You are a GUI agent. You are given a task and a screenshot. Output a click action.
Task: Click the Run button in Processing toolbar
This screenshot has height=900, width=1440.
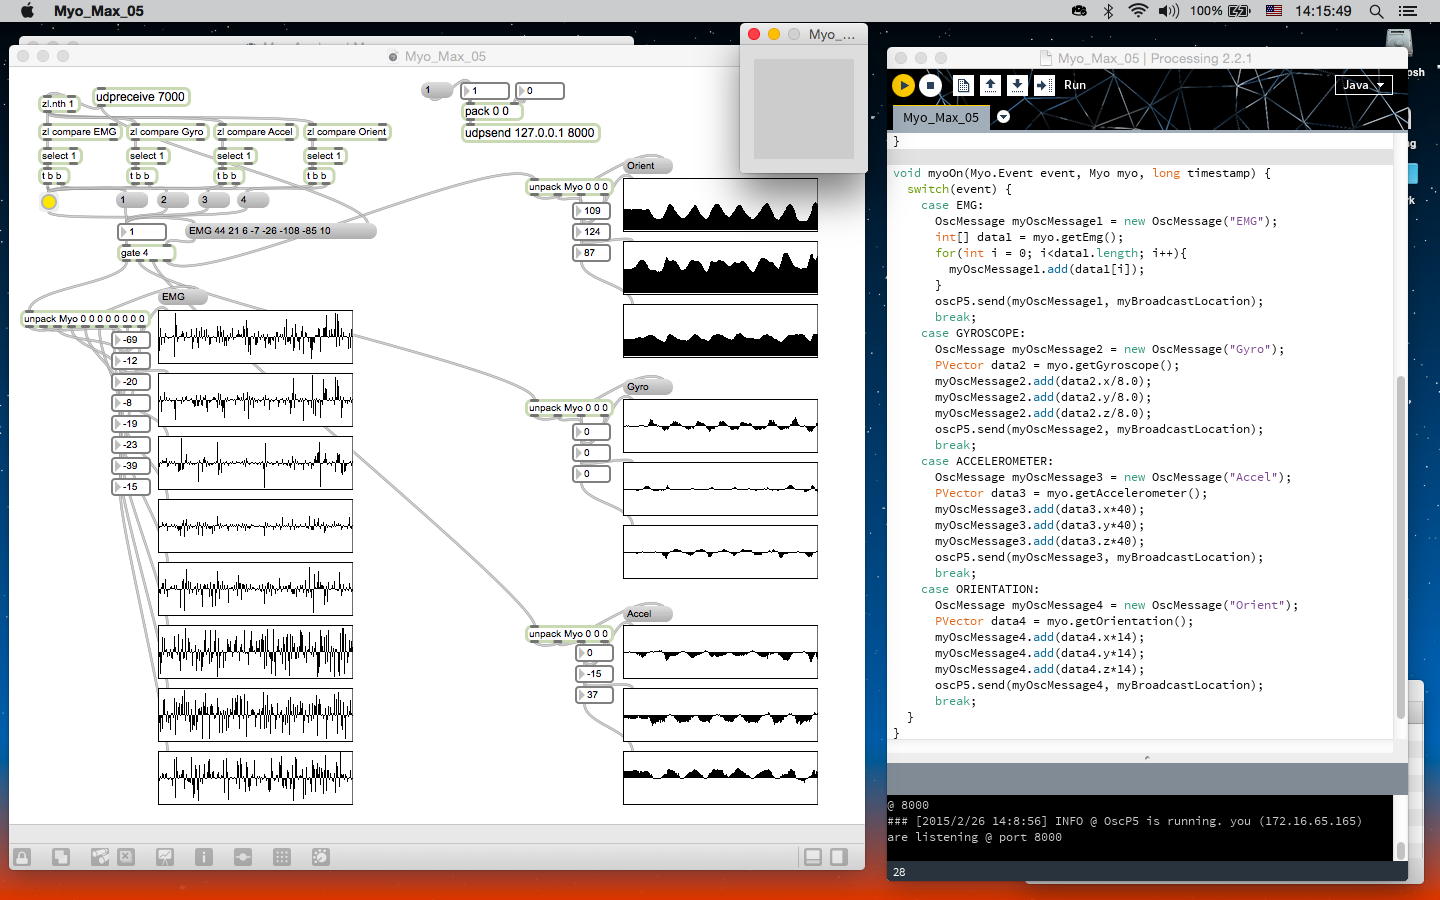(903, 86)
